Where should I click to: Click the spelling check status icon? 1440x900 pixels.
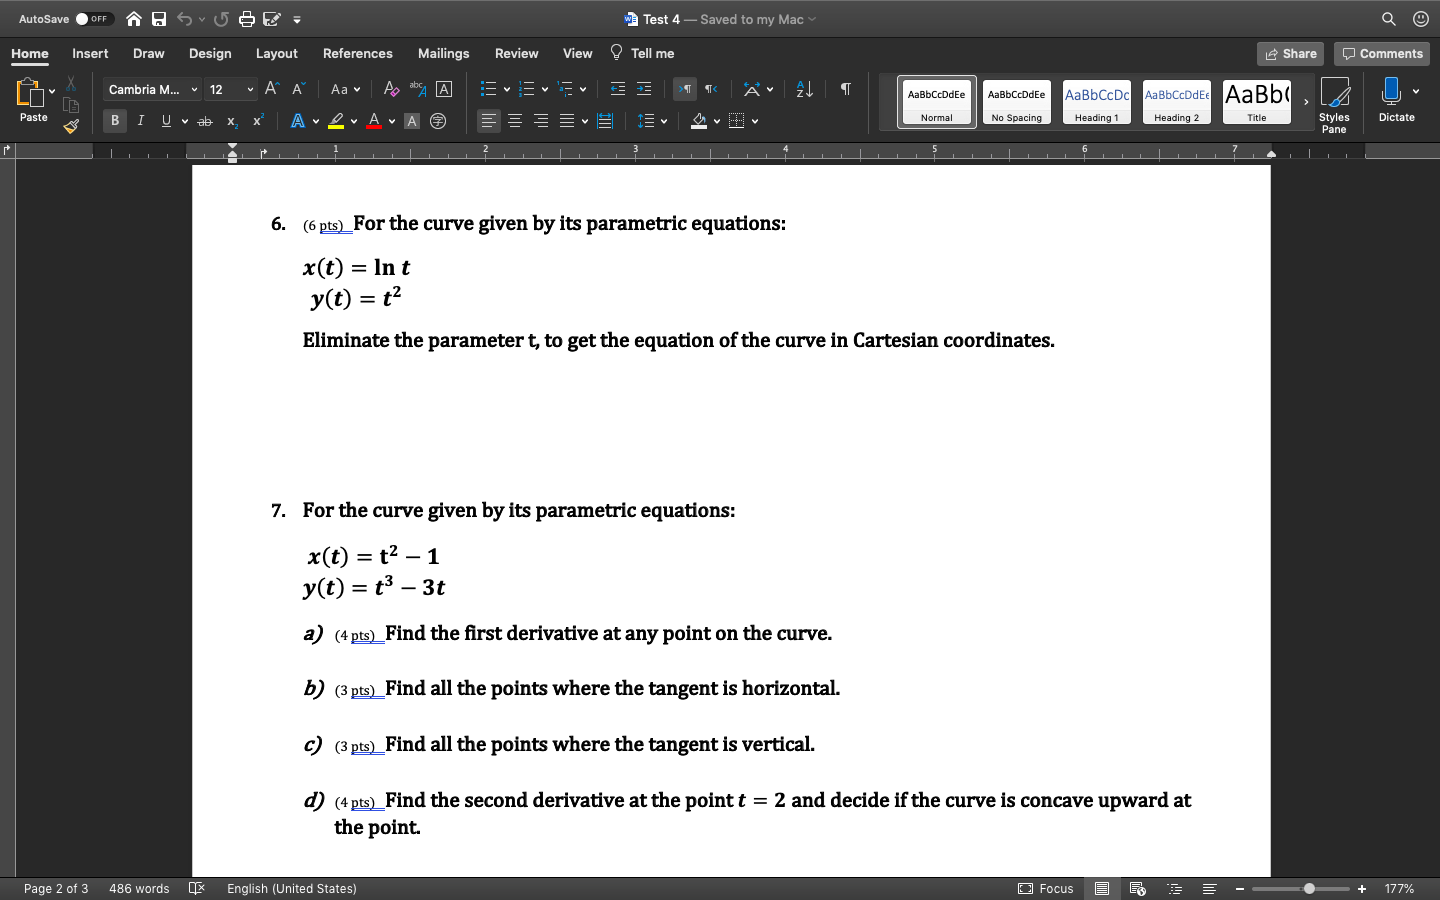pos(197,888)
